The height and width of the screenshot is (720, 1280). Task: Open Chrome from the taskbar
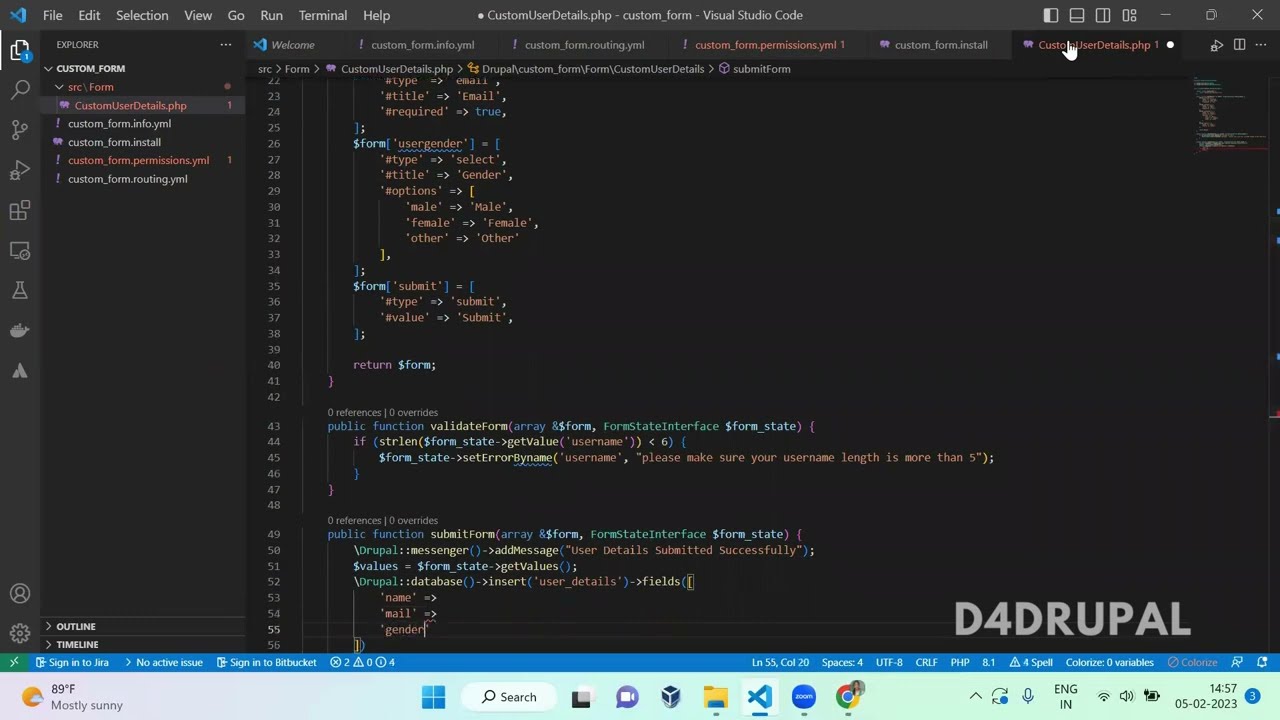[x=848, y=697]
